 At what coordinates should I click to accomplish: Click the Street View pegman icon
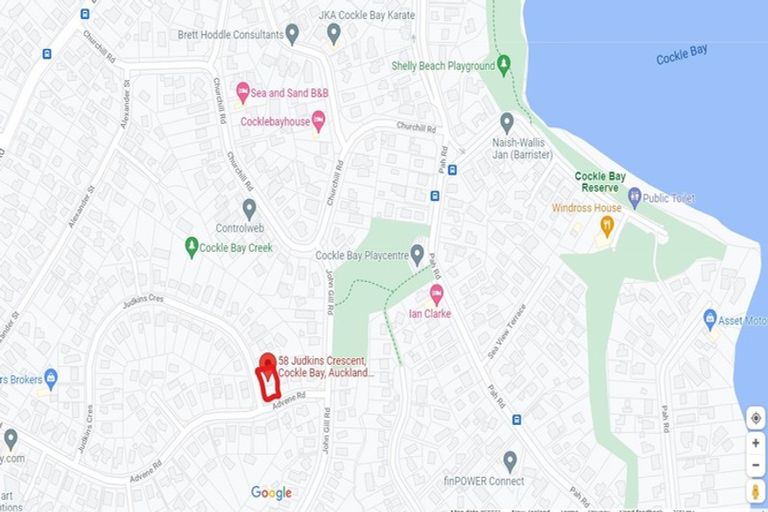[755, 491]
